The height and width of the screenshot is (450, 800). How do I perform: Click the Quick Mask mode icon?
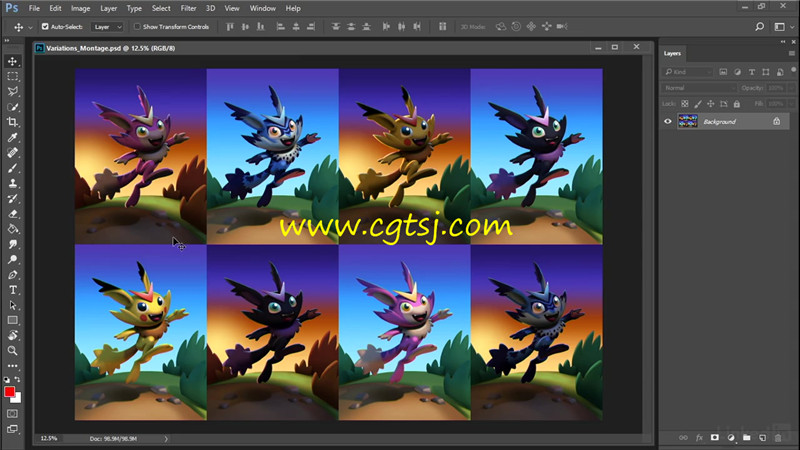pyautogui.click(x=12, y=414)
